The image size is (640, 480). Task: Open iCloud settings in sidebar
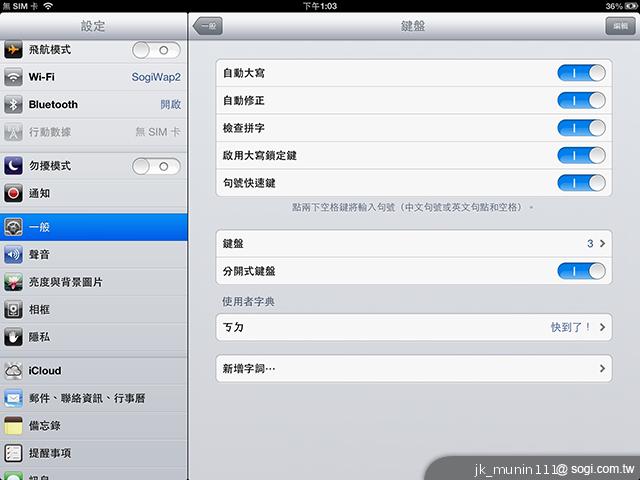tap(93, 371)
